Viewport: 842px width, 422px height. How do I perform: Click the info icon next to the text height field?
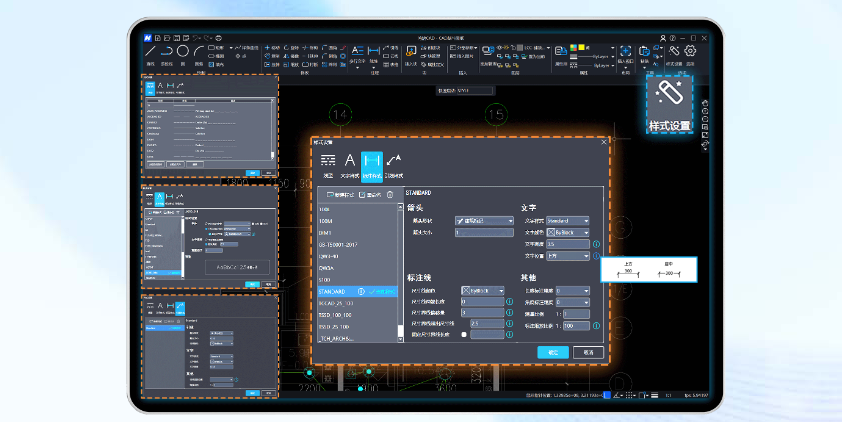coord(596,244)
